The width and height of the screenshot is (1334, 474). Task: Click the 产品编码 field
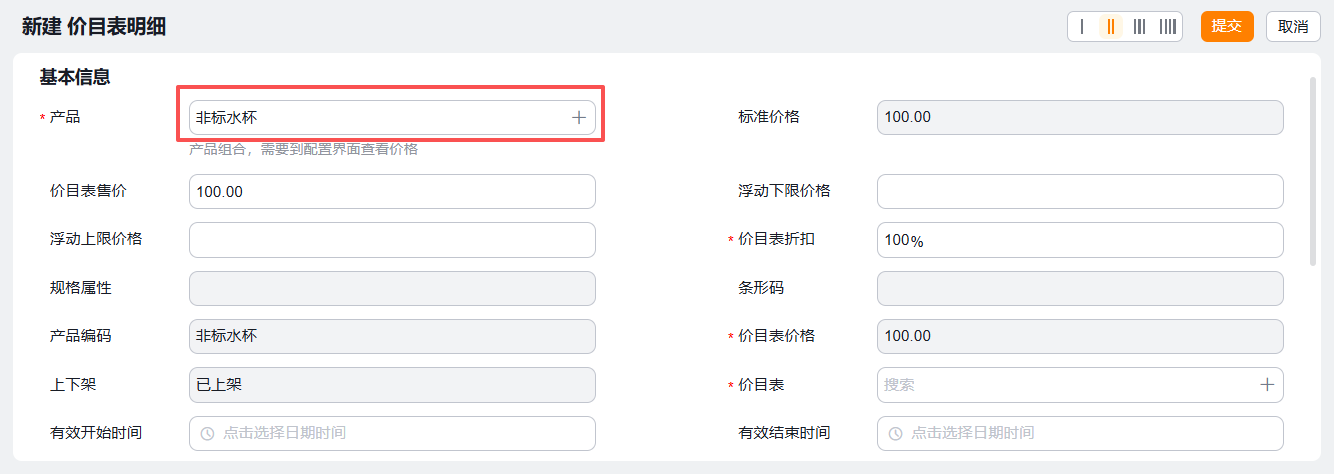tap(392, 336)
